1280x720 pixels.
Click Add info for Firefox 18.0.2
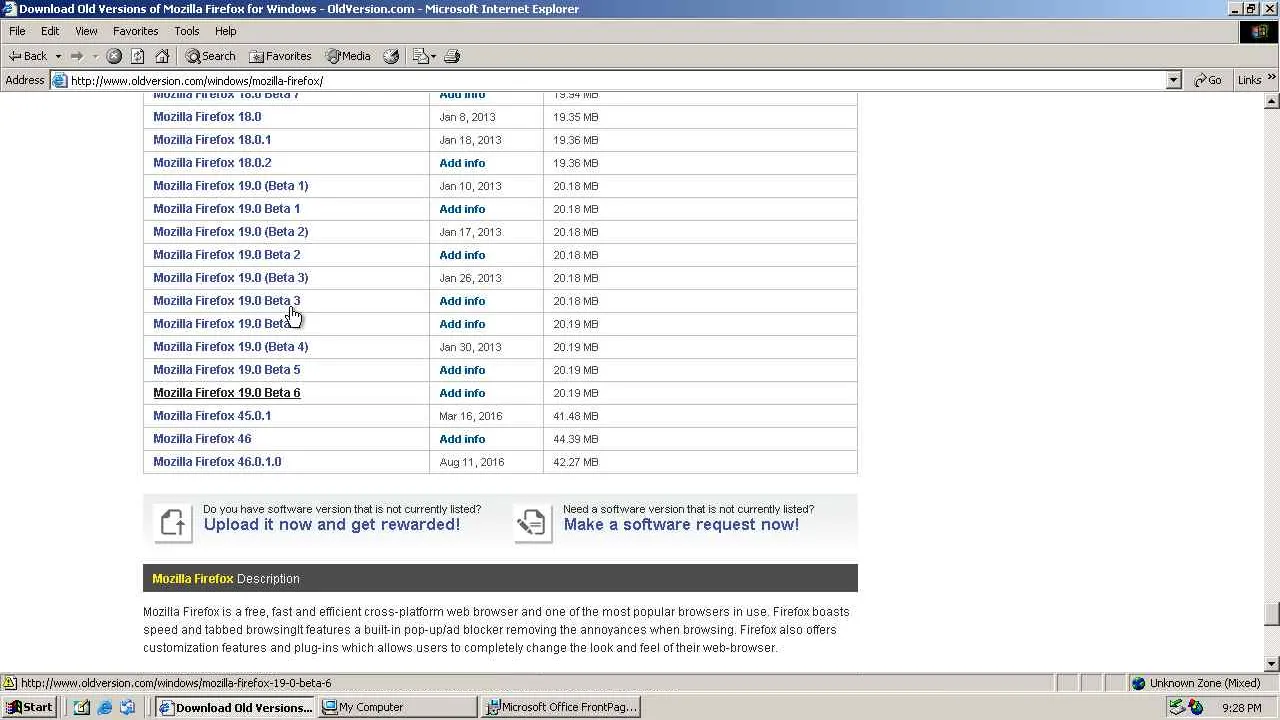coord(462,163)
